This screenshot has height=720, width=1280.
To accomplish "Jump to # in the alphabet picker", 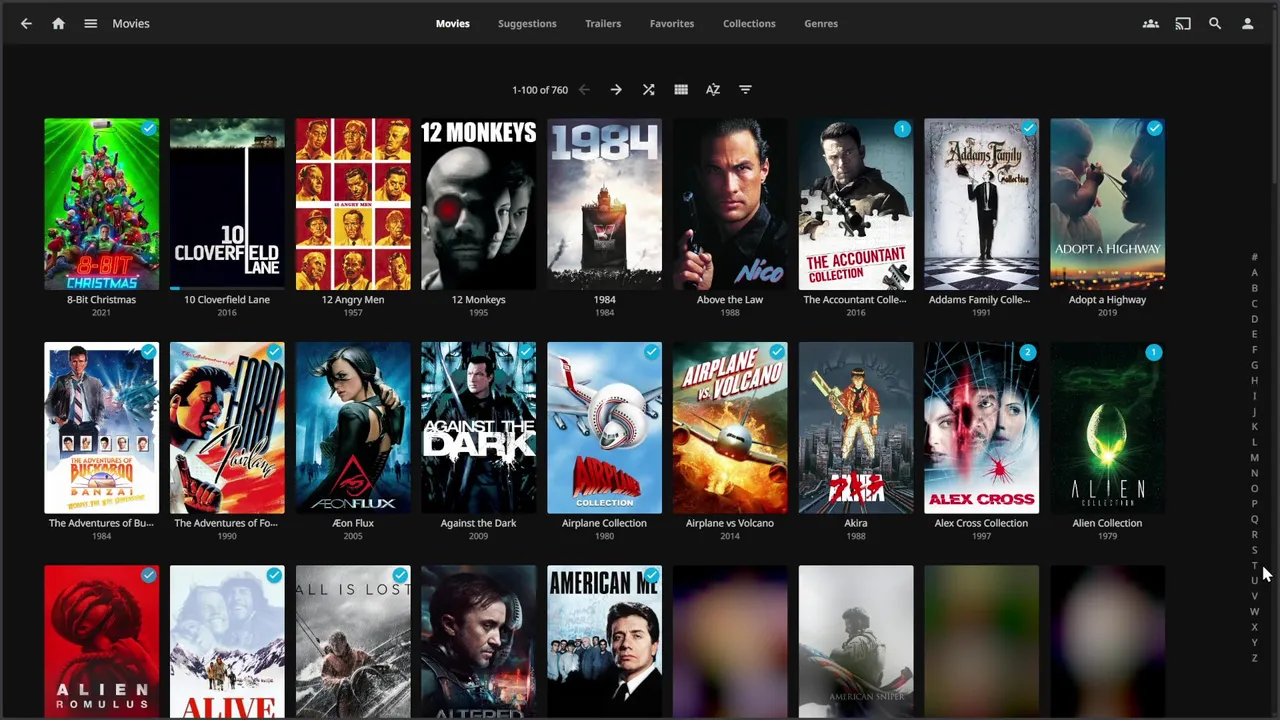I will pyautogui.click(x=1254, y=257).
